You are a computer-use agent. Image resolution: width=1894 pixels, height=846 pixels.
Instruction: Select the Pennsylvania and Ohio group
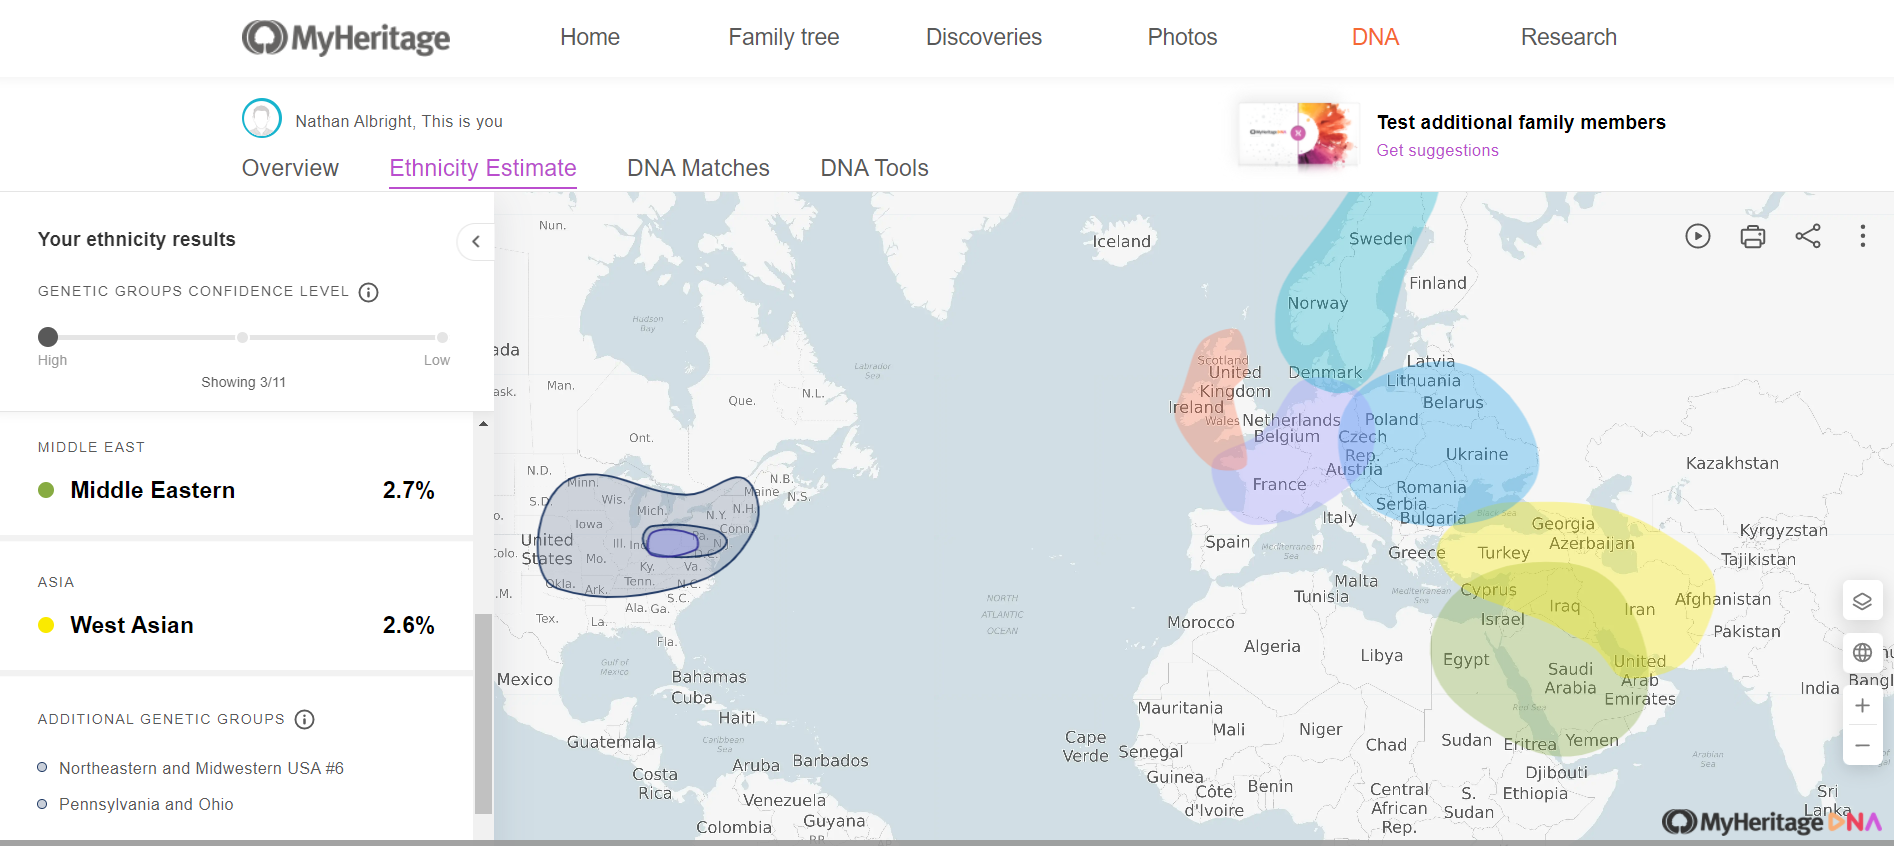(x=146, y=804)
